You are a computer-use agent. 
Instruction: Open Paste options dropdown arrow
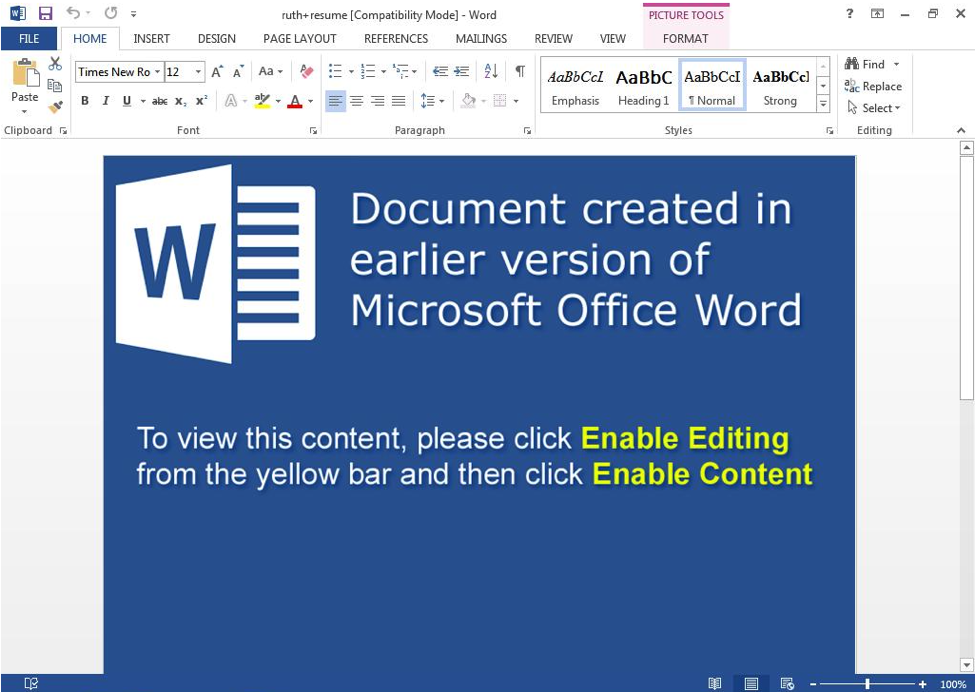[25, 111]
